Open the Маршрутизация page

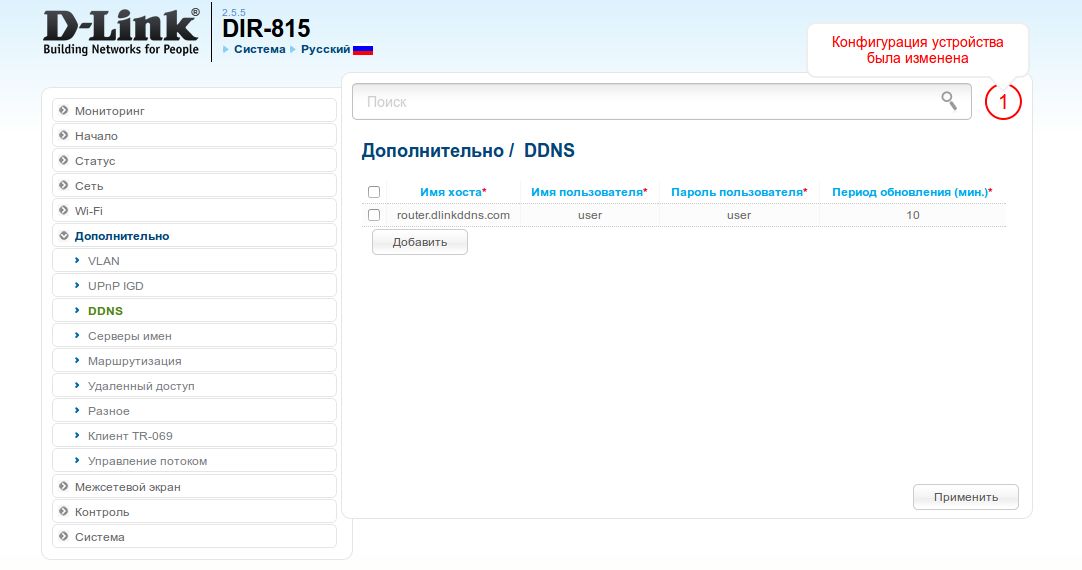134,361
